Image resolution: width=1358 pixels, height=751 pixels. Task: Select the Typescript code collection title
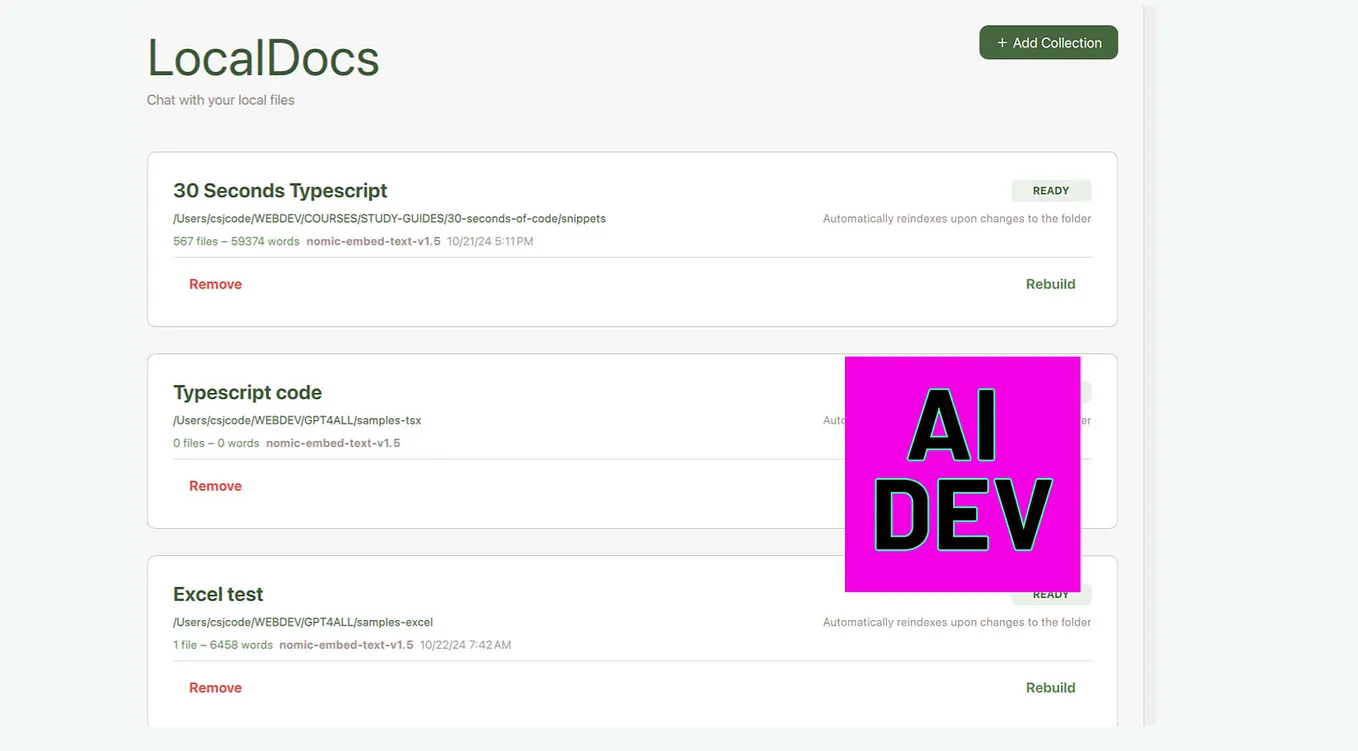(x=247, y=392)
